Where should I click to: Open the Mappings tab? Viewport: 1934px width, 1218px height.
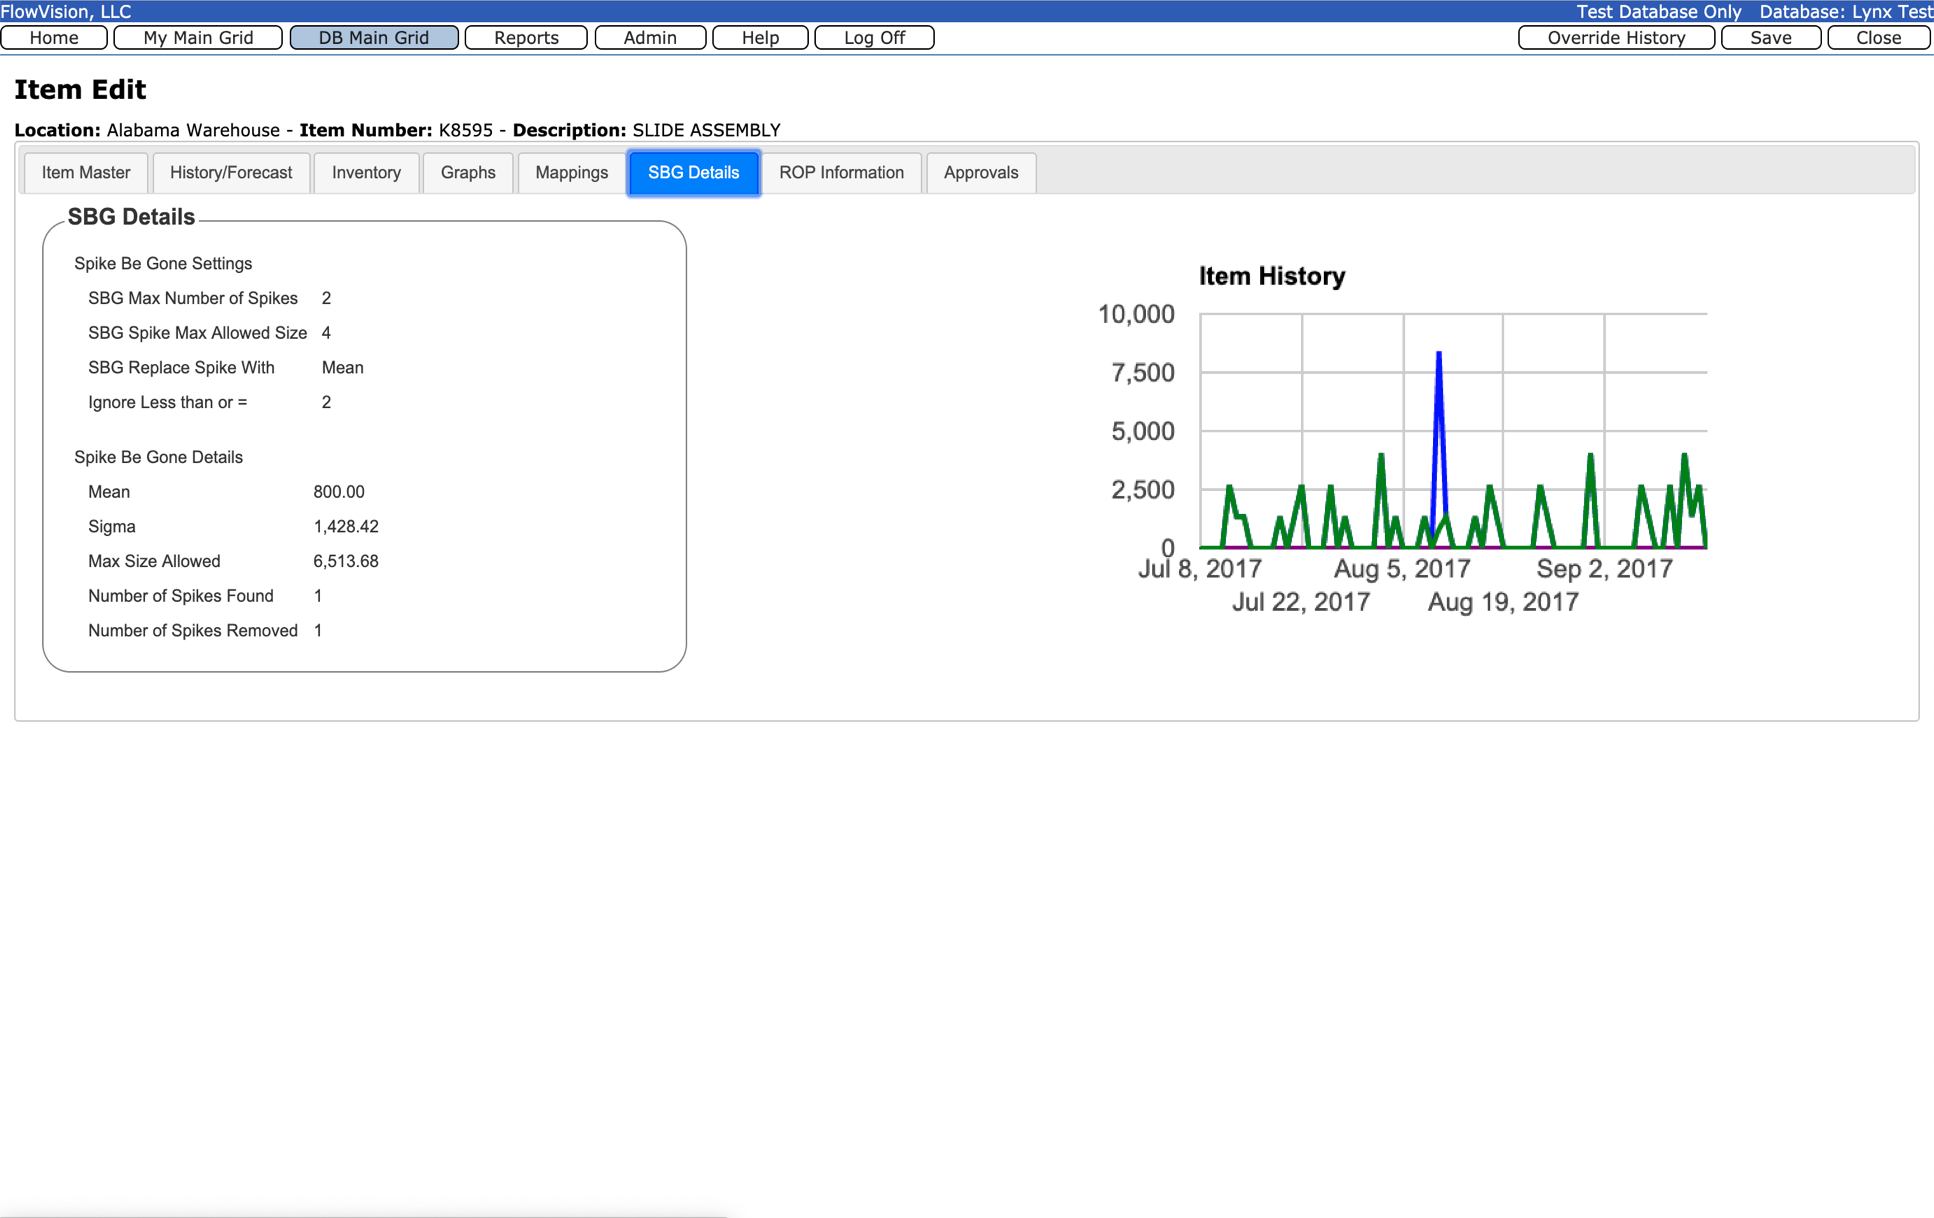tap(571, 173)
